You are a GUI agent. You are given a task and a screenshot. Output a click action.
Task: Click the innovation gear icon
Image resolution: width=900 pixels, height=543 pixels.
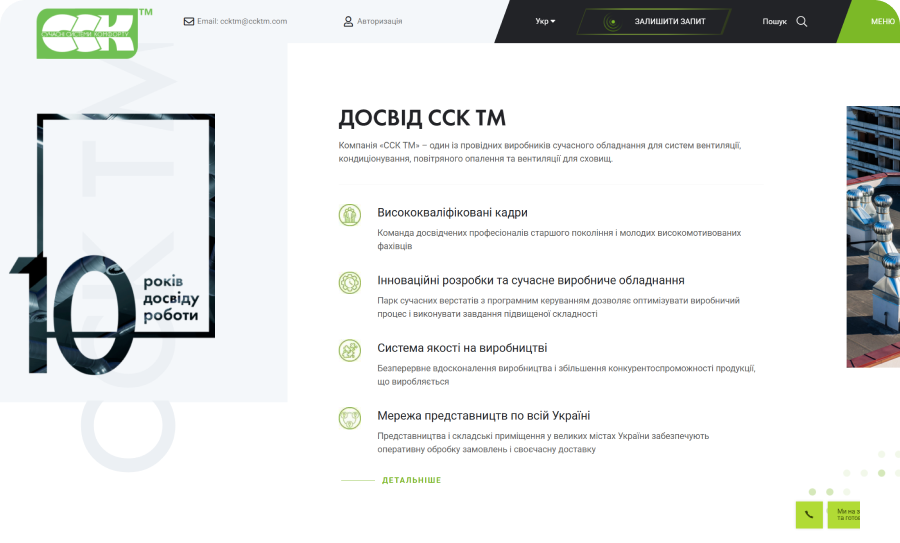pos(350,282)
